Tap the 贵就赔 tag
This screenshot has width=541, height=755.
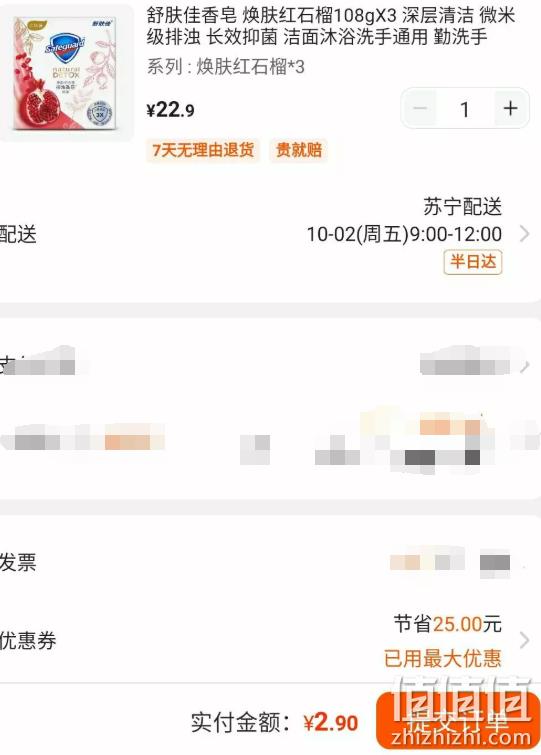298,150
